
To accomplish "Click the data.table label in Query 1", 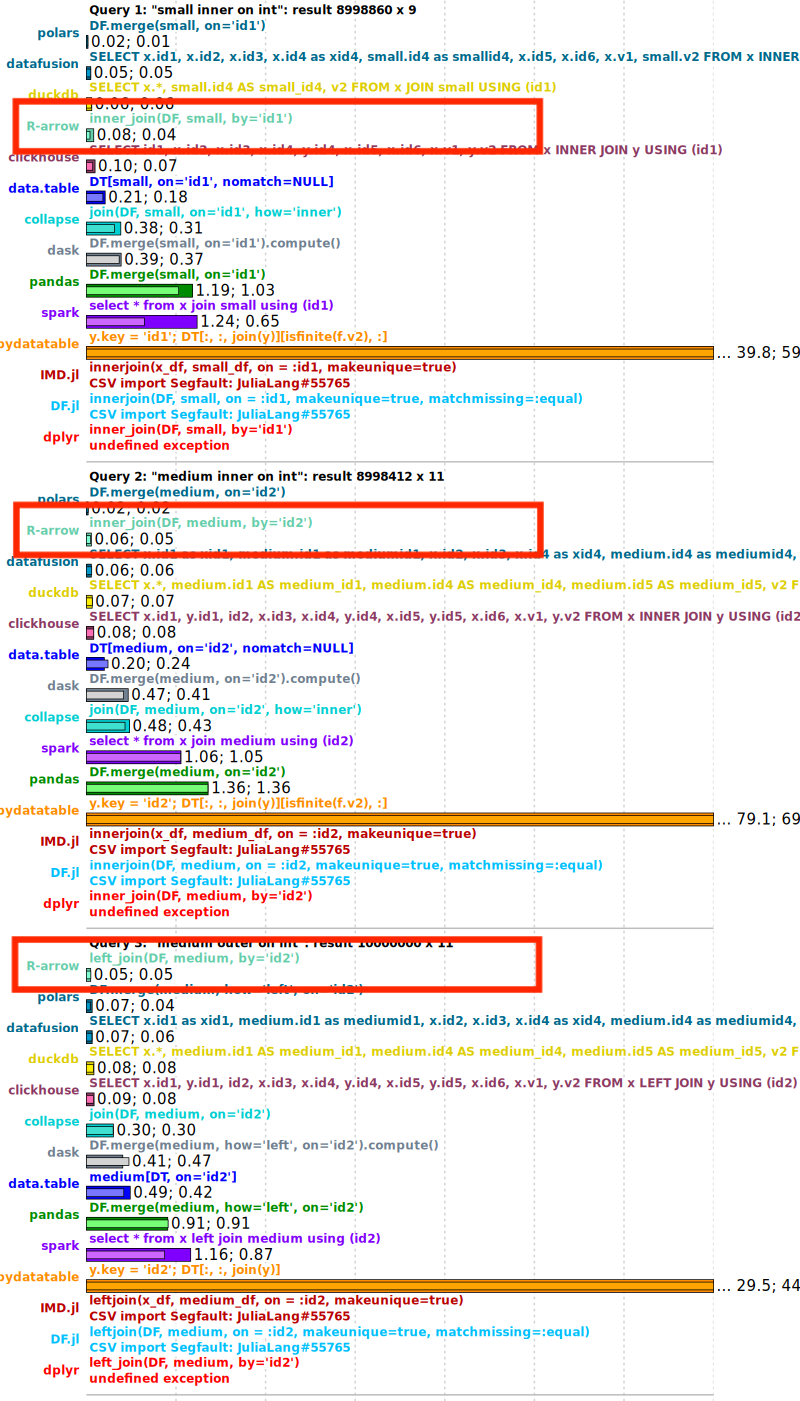I will [43, 188].
